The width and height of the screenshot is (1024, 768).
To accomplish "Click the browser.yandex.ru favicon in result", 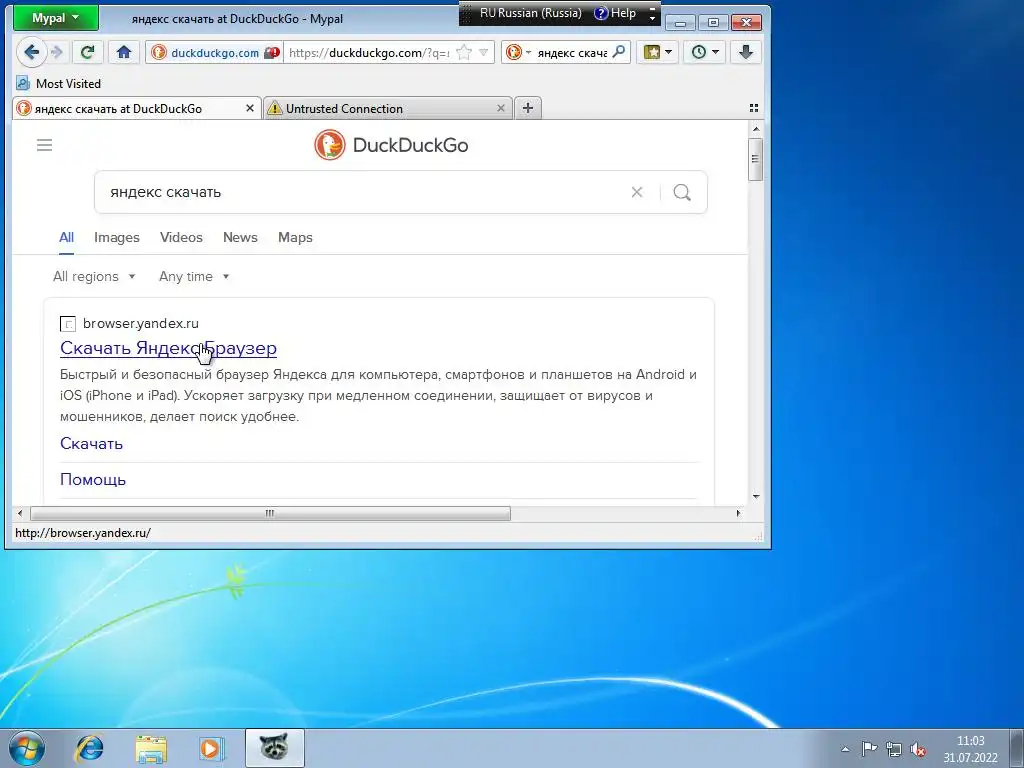I will click(x=68, y=324).
